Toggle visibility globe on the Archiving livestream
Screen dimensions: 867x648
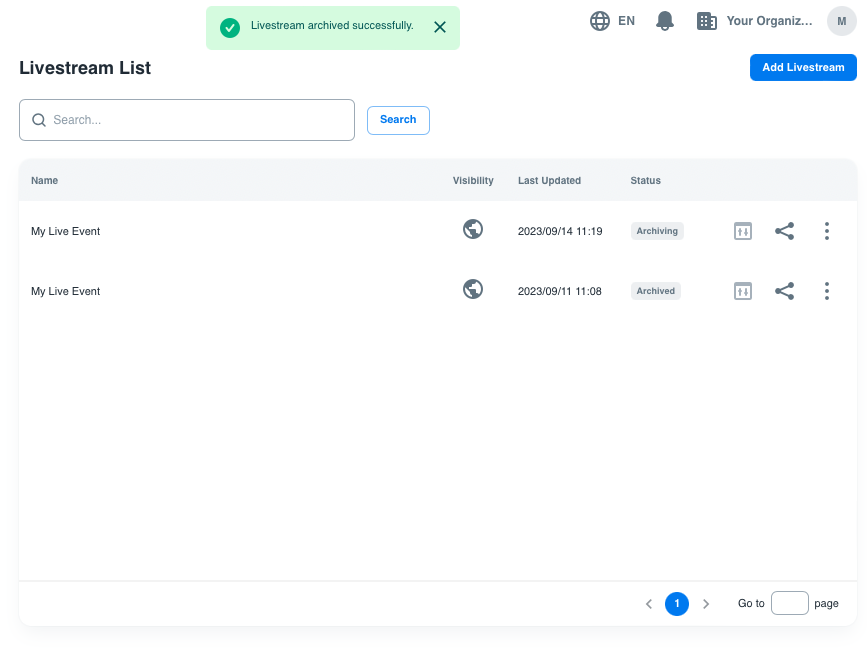(473, 230)
